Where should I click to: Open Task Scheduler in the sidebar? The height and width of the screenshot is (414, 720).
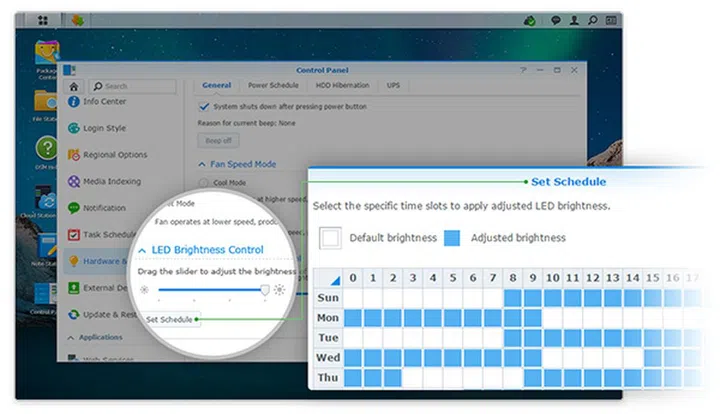pyautogui.click(x=102, y=235)
